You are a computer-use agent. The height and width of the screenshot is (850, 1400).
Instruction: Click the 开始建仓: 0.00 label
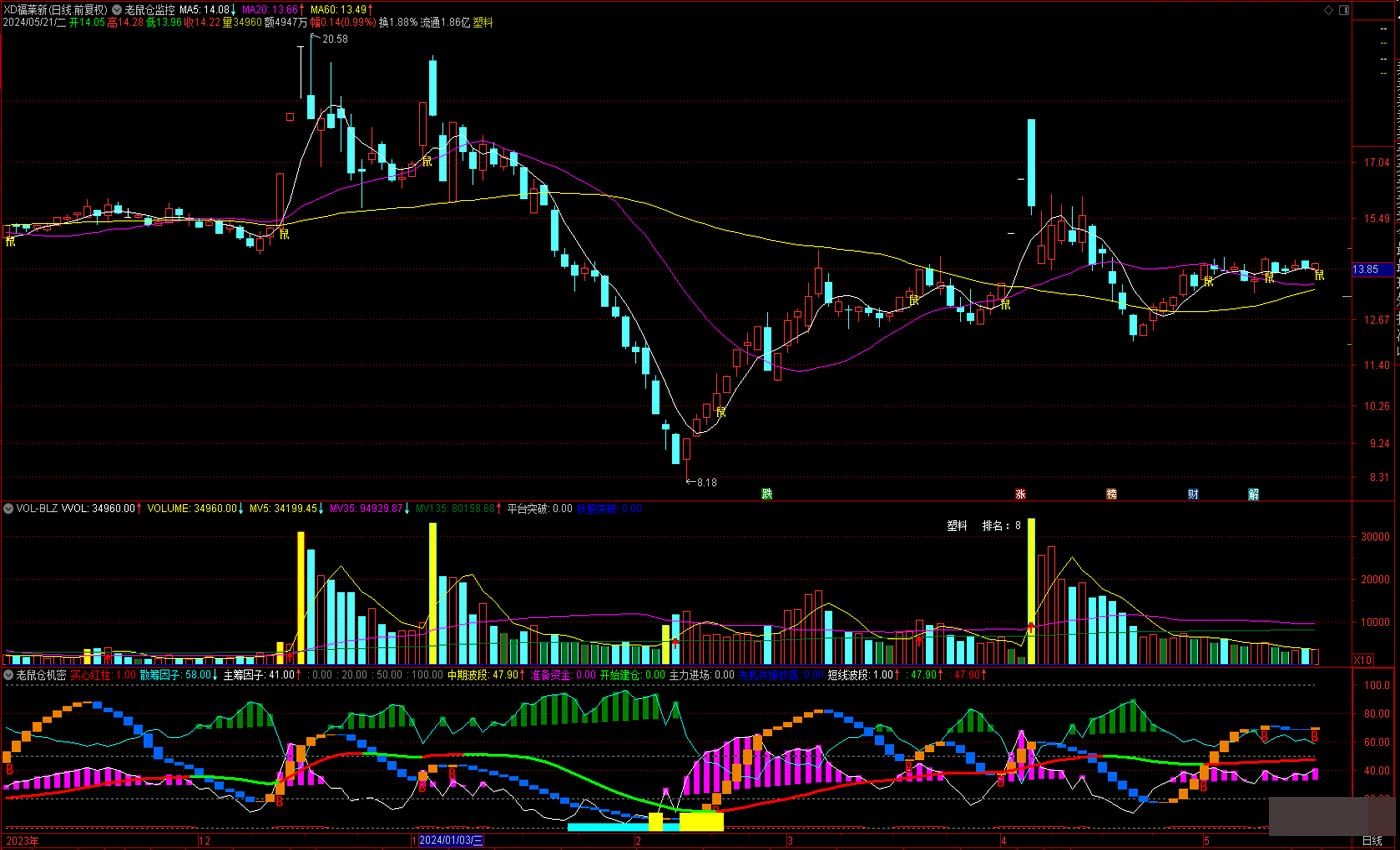coord(632,675)
